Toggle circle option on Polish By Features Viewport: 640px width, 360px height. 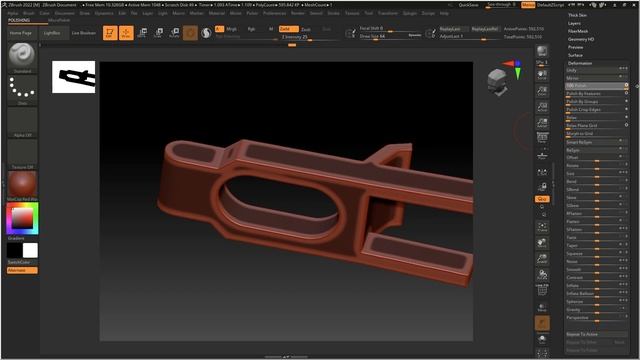click(626, 93)
